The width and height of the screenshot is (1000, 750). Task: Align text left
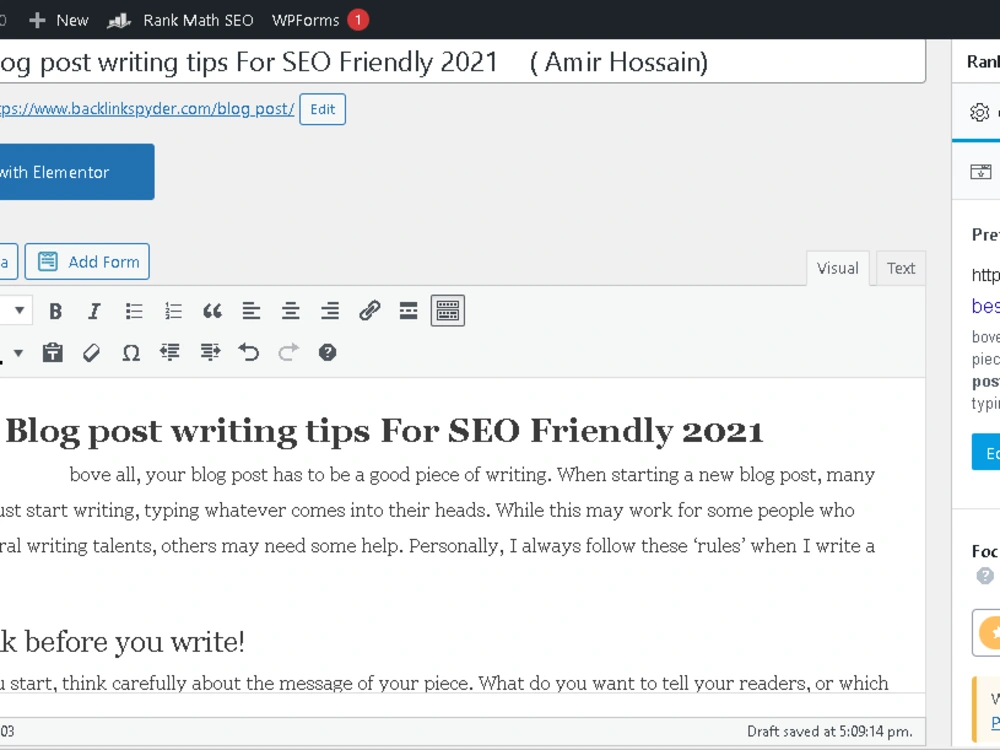click(x=251, y=311)
